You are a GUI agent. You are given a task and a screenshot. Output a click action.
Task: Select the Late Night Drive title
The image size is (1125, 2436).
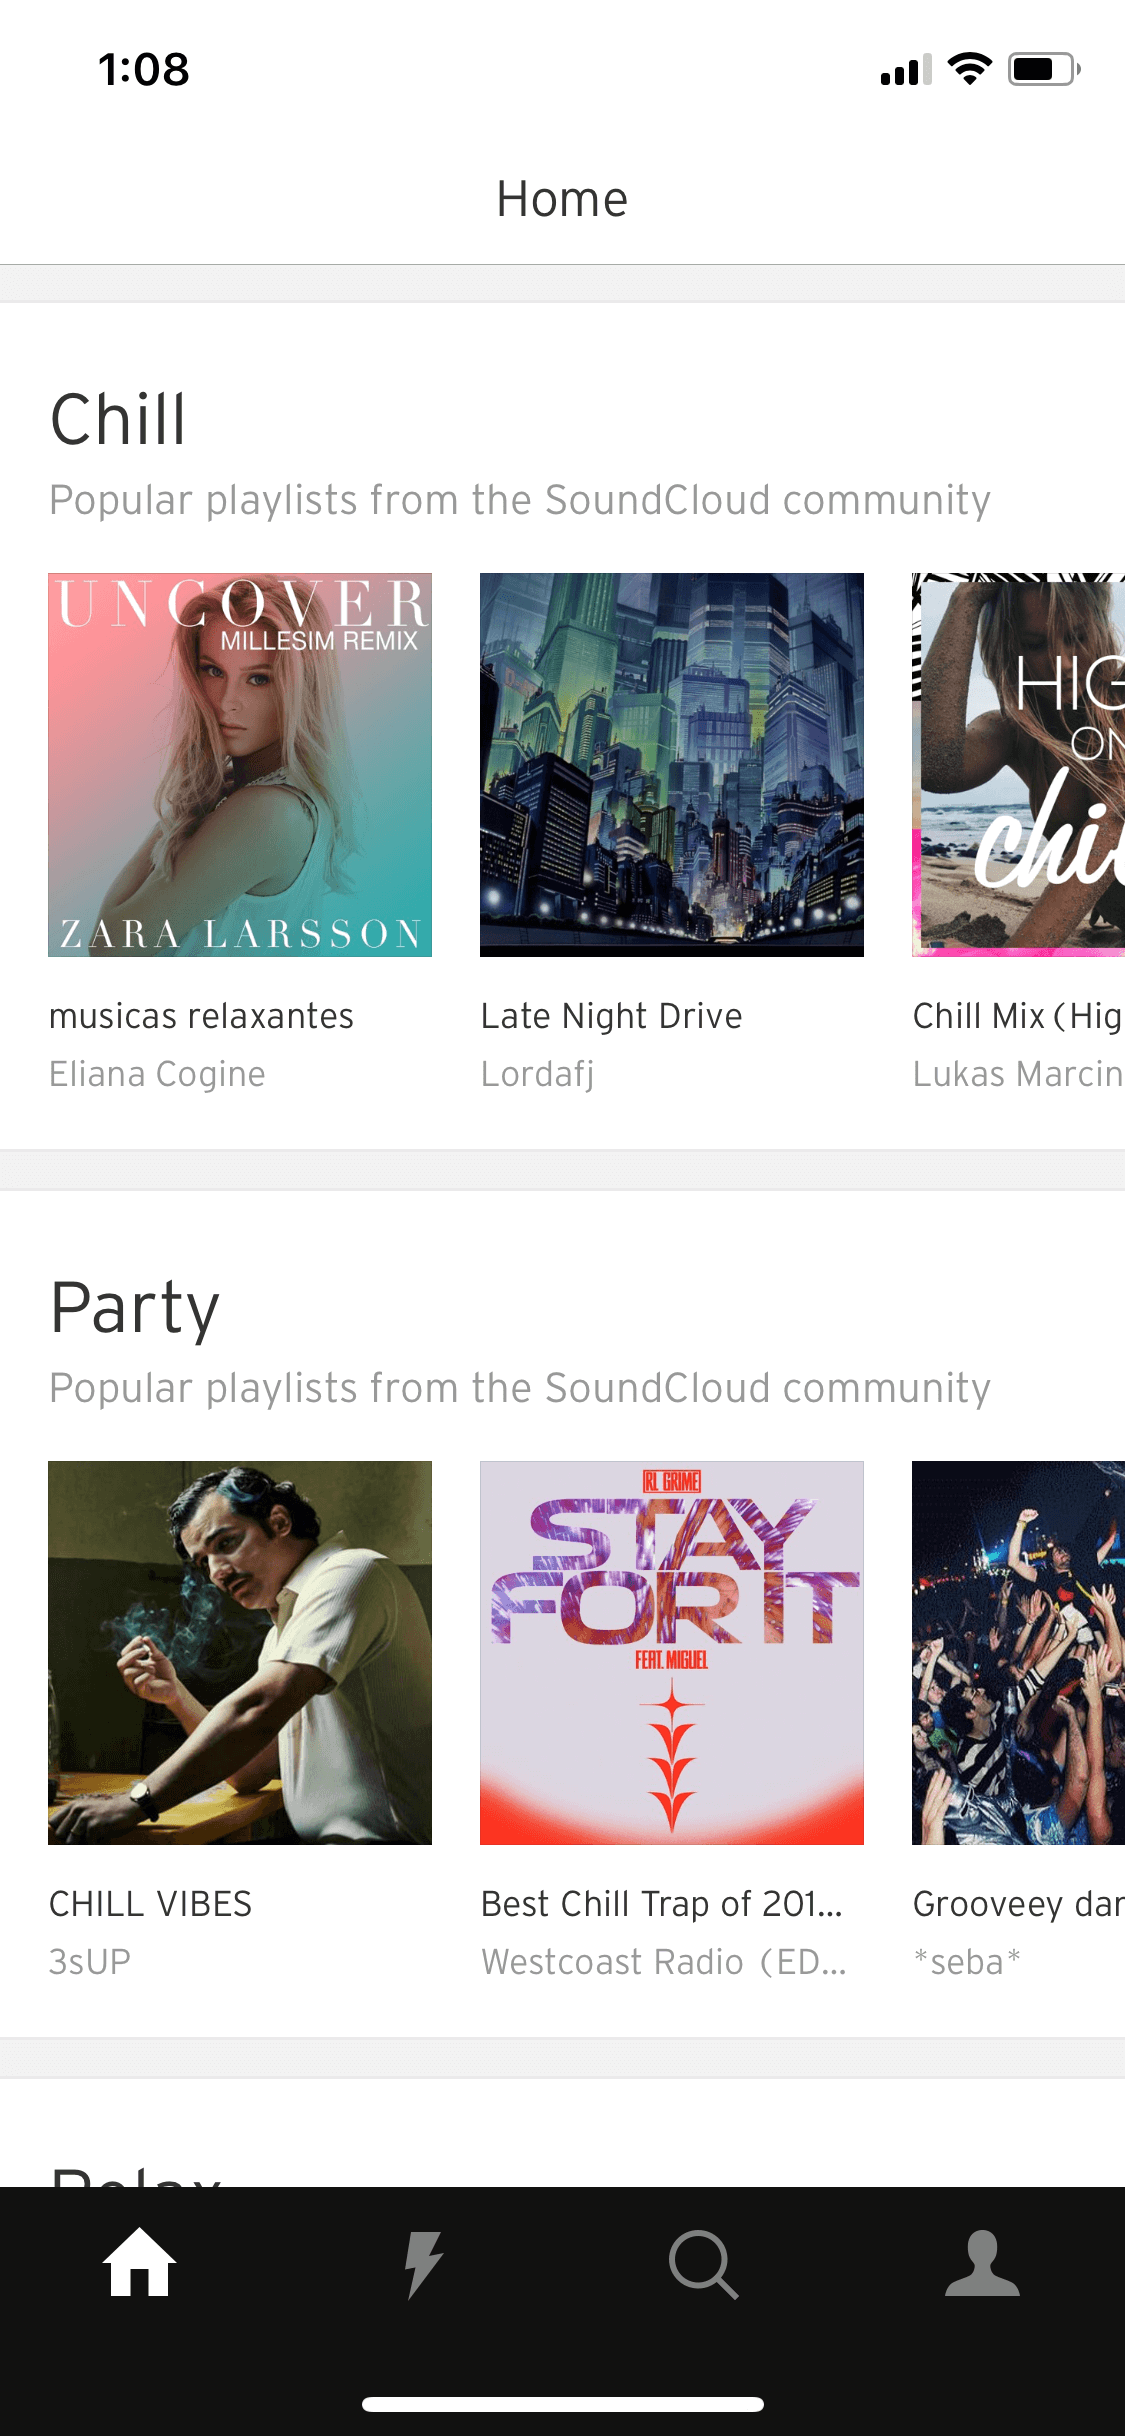click(x=612, y=1017)
